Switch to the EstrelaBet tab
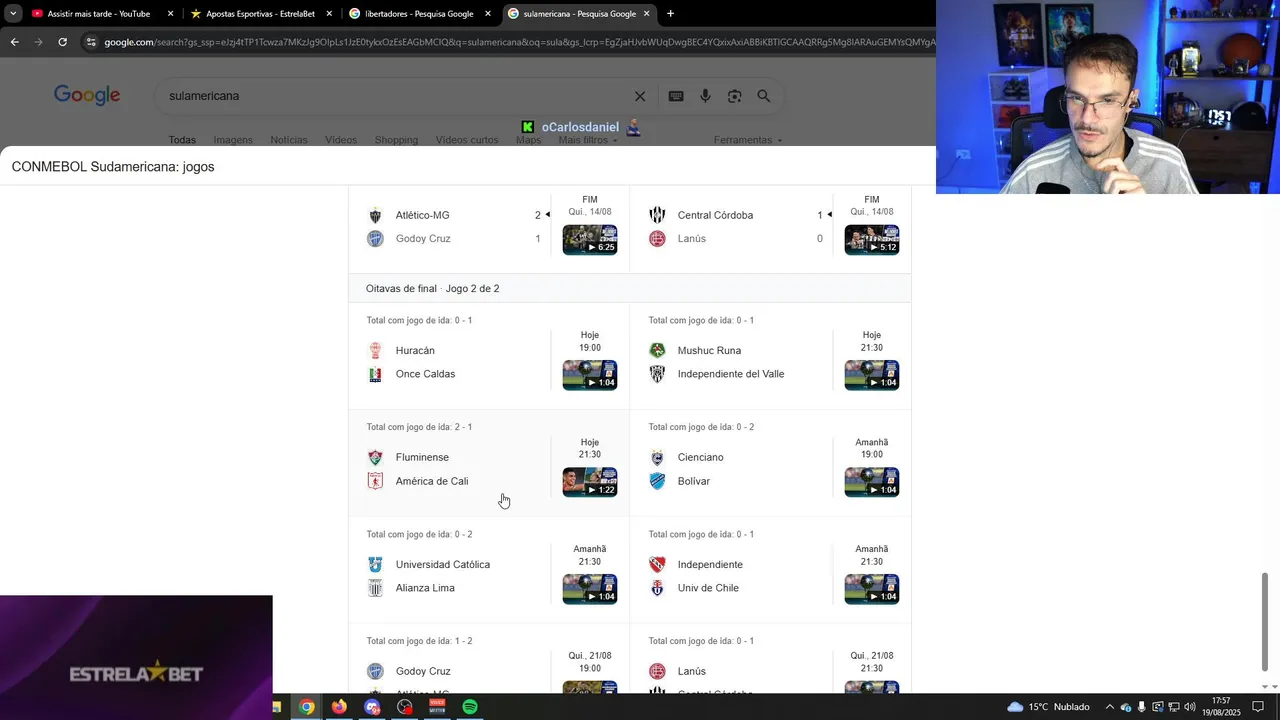Screen dimensions: 1280x720 coord(260,14)
